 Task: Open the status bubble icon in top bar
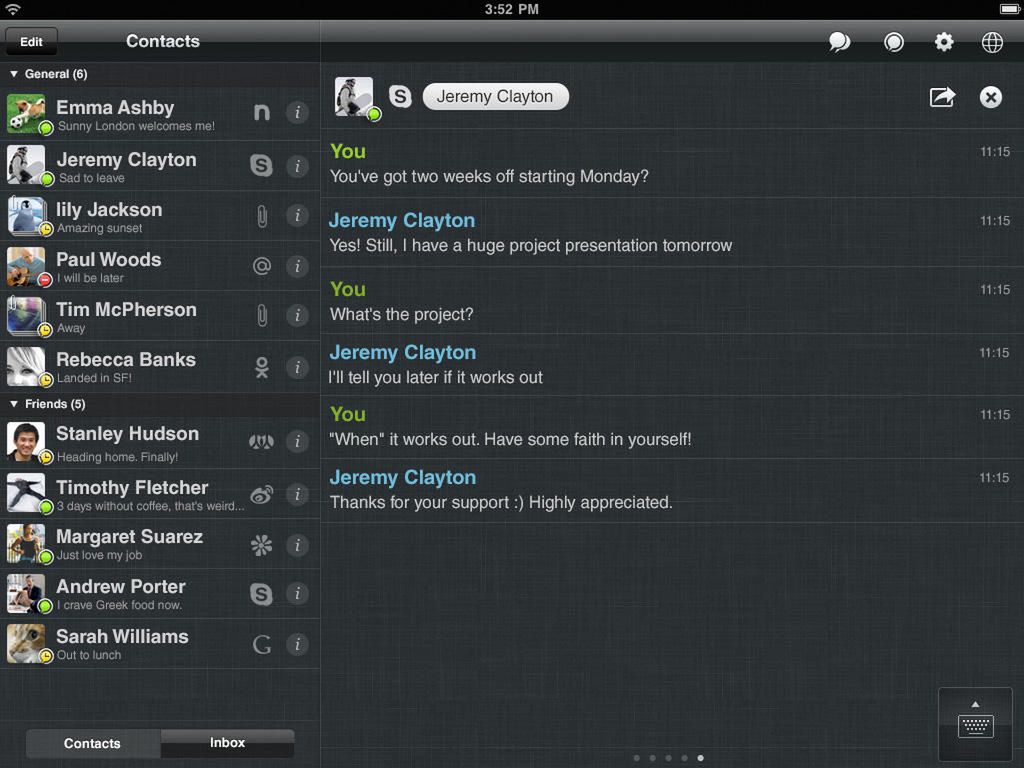(893, 42)
